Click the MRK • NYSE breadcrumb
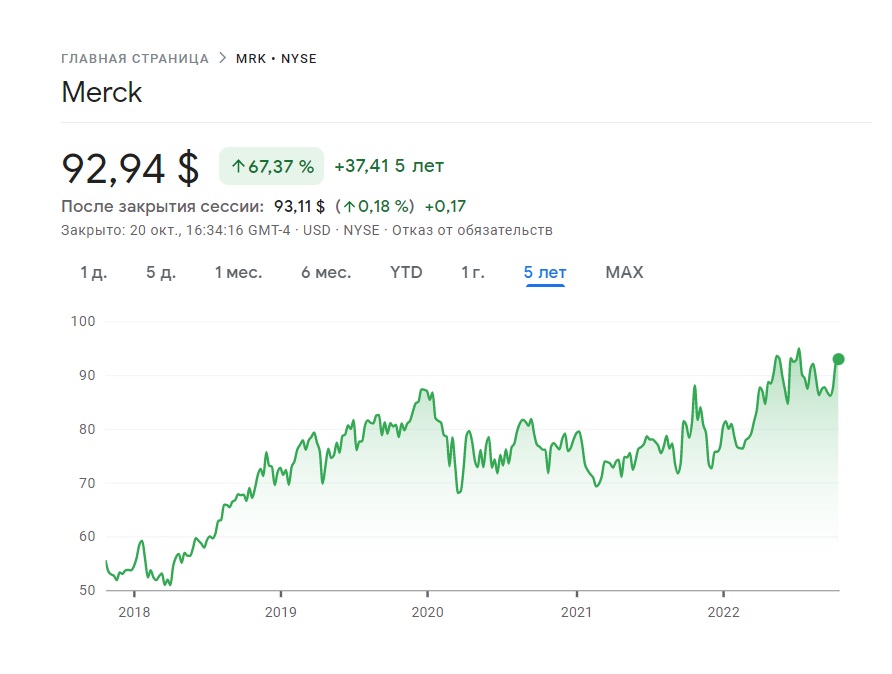 [x=276, y=59]
